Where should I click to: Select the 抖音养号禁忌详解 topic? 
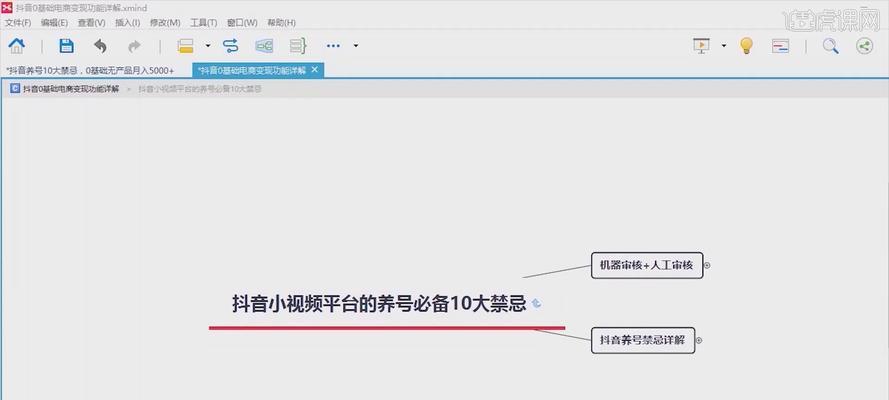[x=643, y=341]
